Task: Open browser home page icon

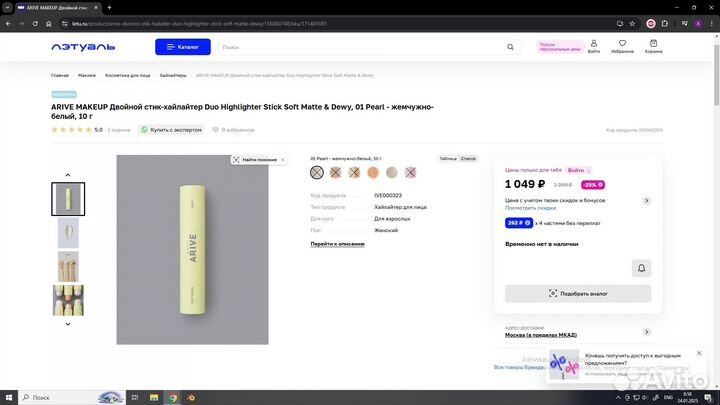Action: click(49, 23)
